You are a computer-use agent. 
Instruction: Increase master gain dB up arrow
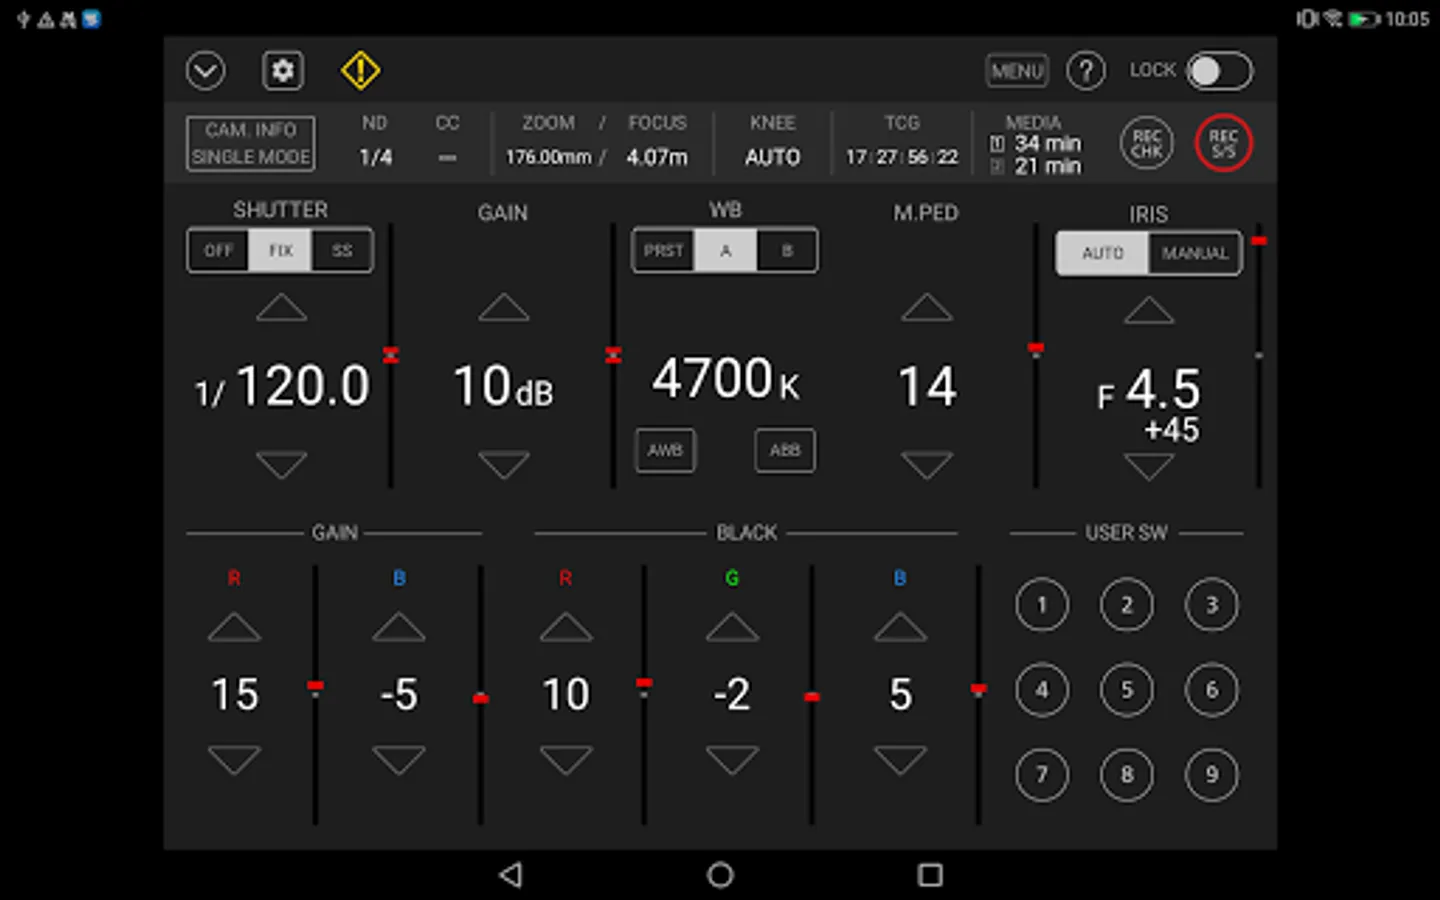(503, 307)
